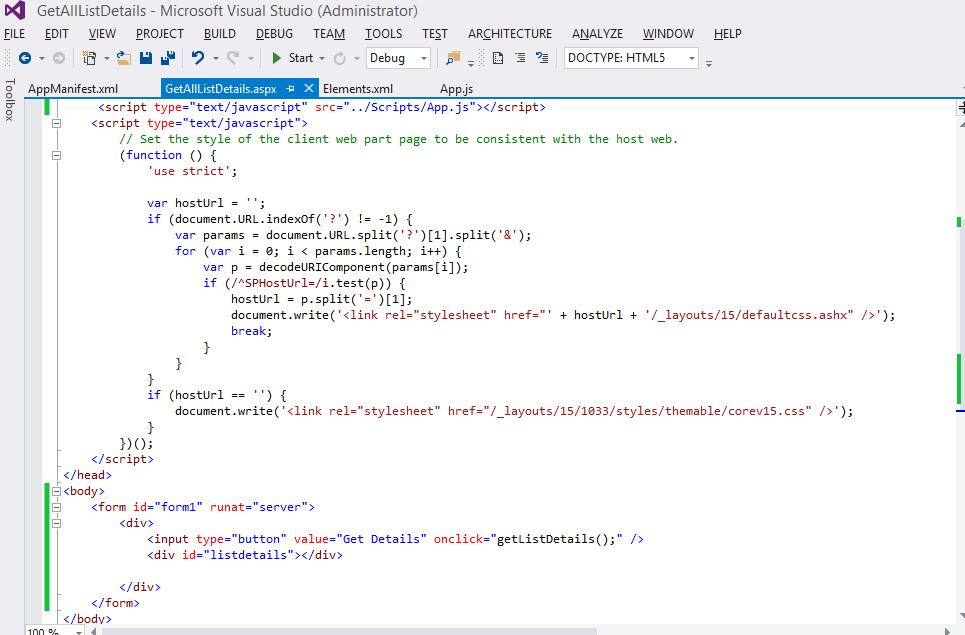
Task: Click the indent lines toolbar icon
Action: (x=520, y=58)
